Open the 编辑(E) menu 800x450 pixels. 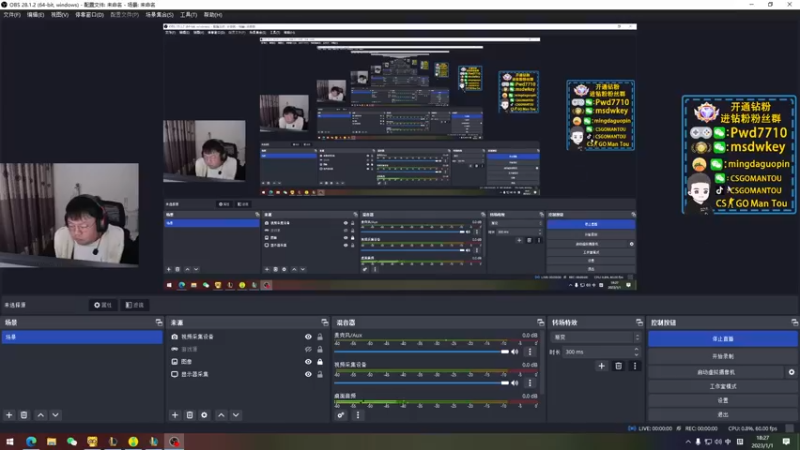[x=35, y=15]
